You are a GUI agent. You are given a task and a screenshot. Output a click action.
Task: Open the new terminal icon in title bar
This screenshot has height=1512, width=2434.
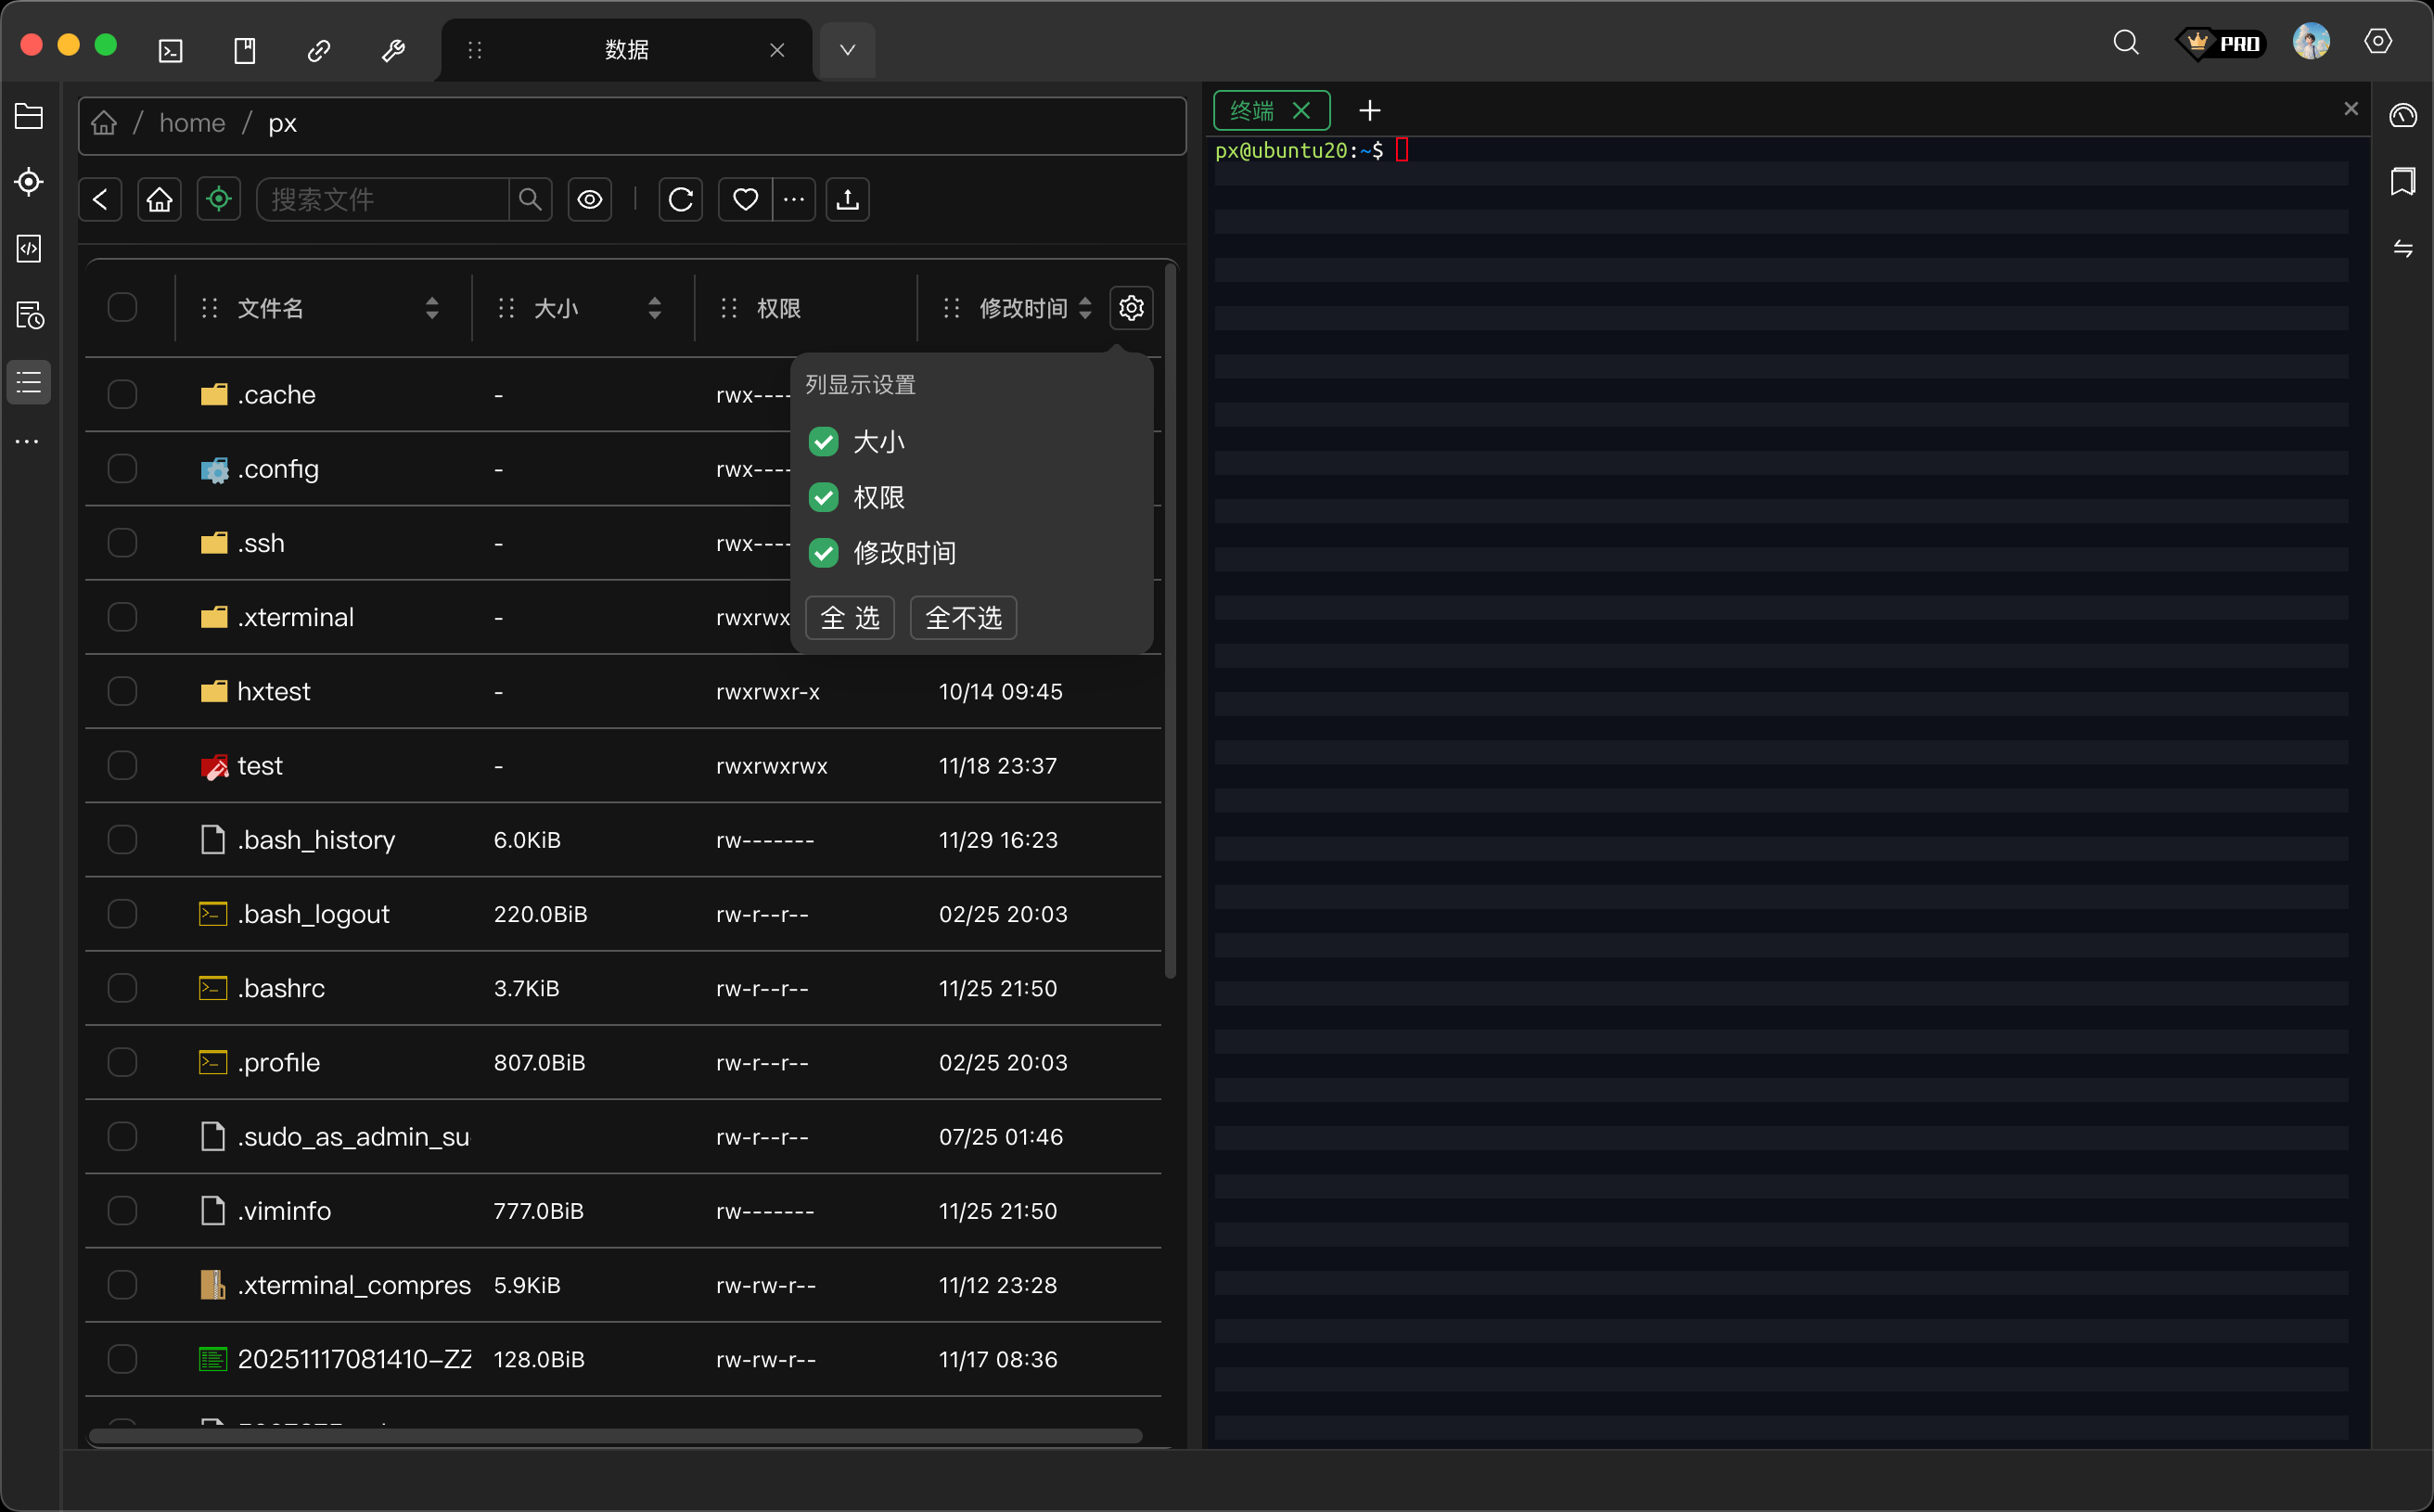point(171,51)
